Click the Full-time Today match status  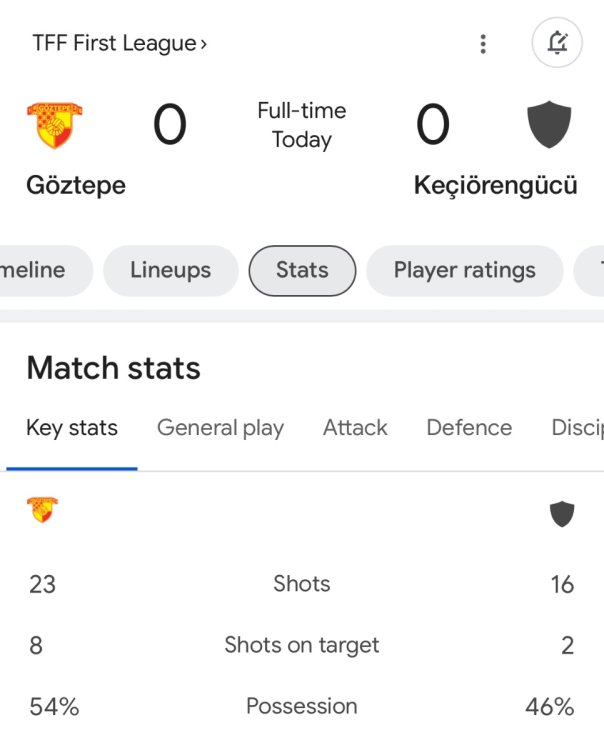[x=301, y=125]
